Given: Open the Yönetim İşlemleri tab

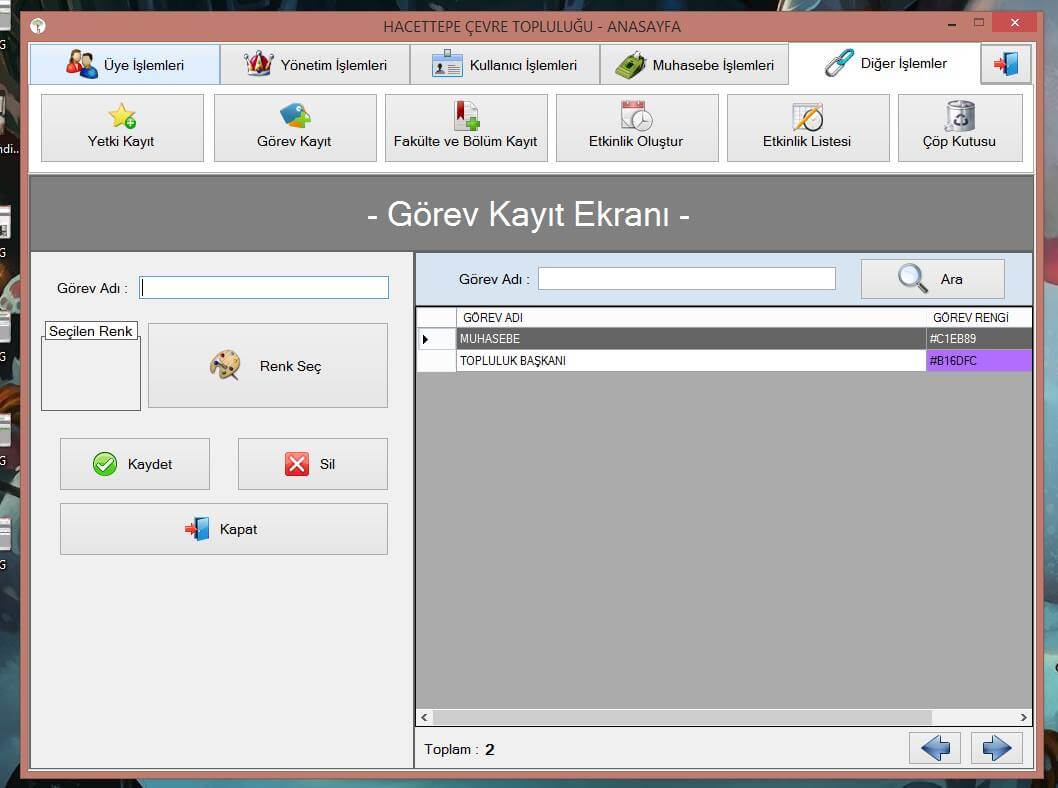Looking at the screenshot, I should tap(315, 65).
